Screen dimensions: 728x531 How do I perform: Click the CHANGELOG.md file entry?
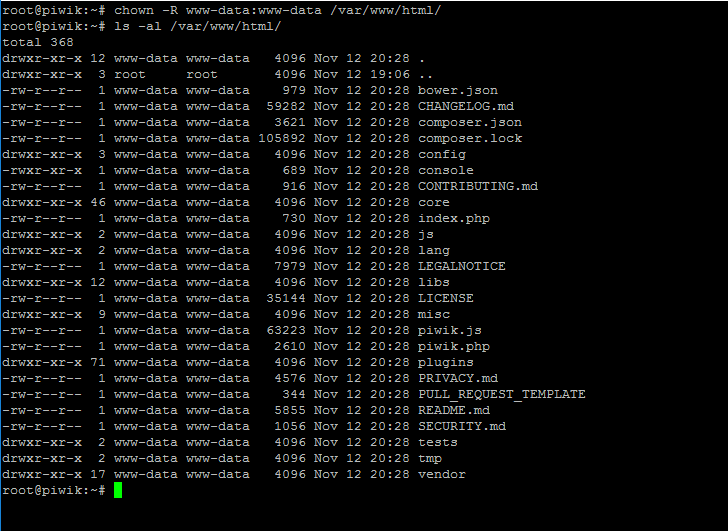pos(466,106)
